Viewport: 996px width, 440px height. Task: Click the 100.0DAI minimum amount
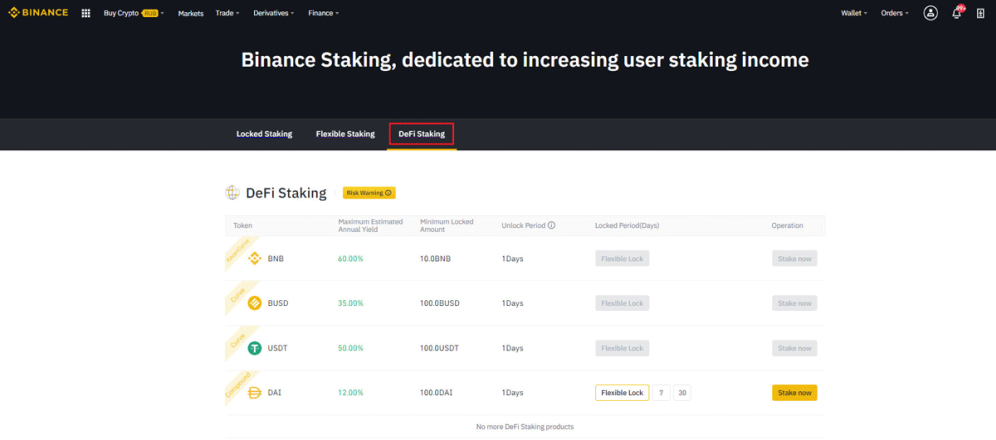(437, 392)
